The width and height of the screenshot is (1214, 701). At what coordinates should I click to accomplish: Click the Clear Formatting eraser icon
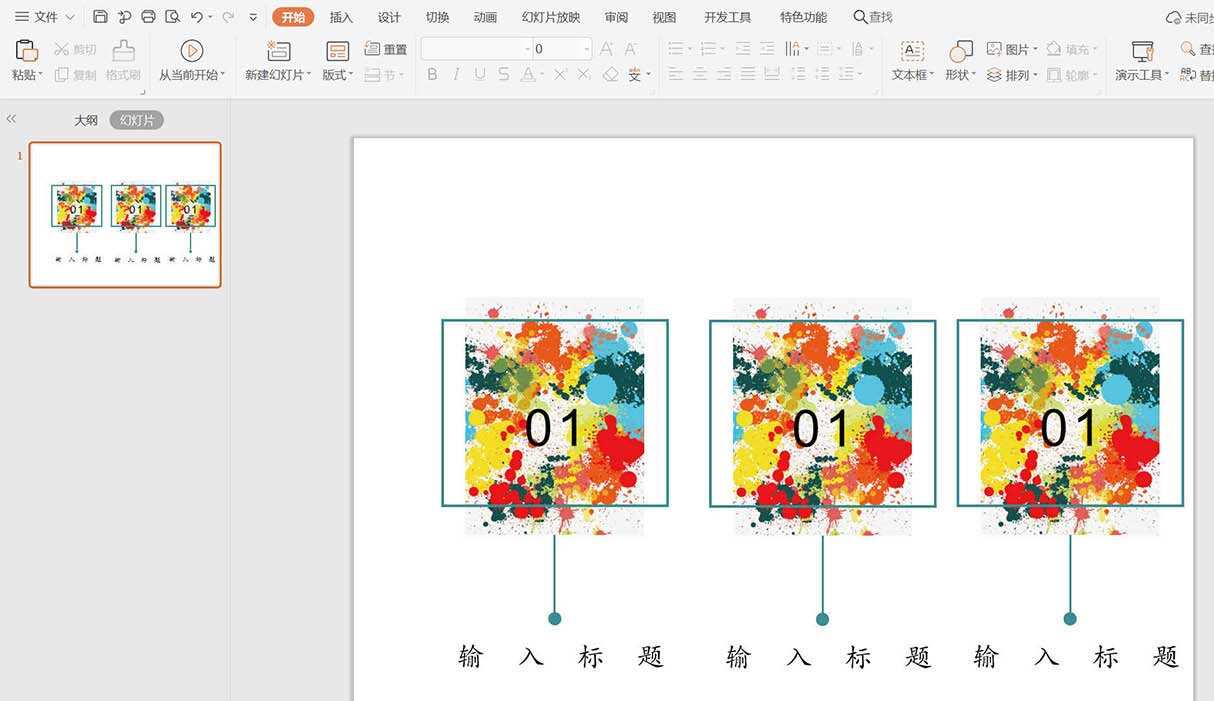click(610, 75)
